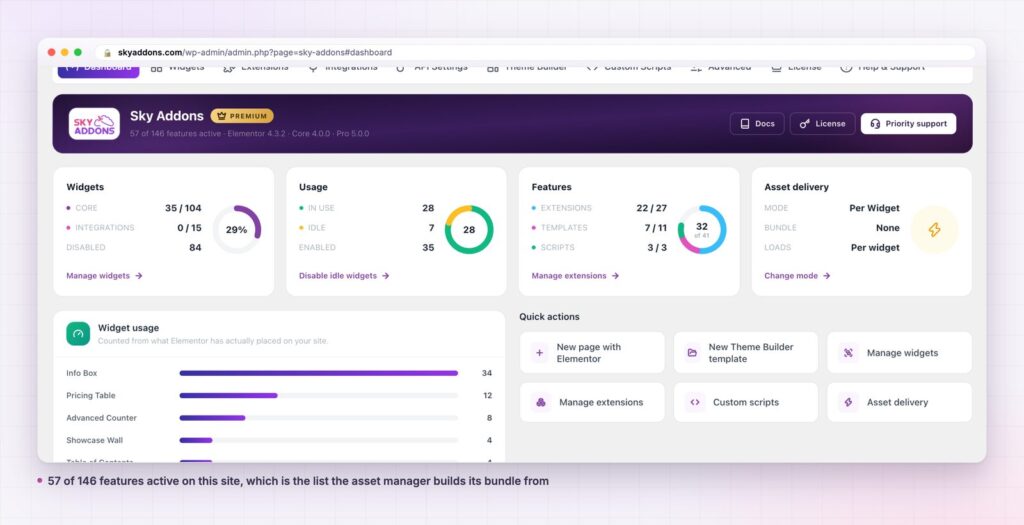Screen dimensions: 1024x525
Task: Click the EXTENSIONS value 22 / 27
Action: (652, 208)
